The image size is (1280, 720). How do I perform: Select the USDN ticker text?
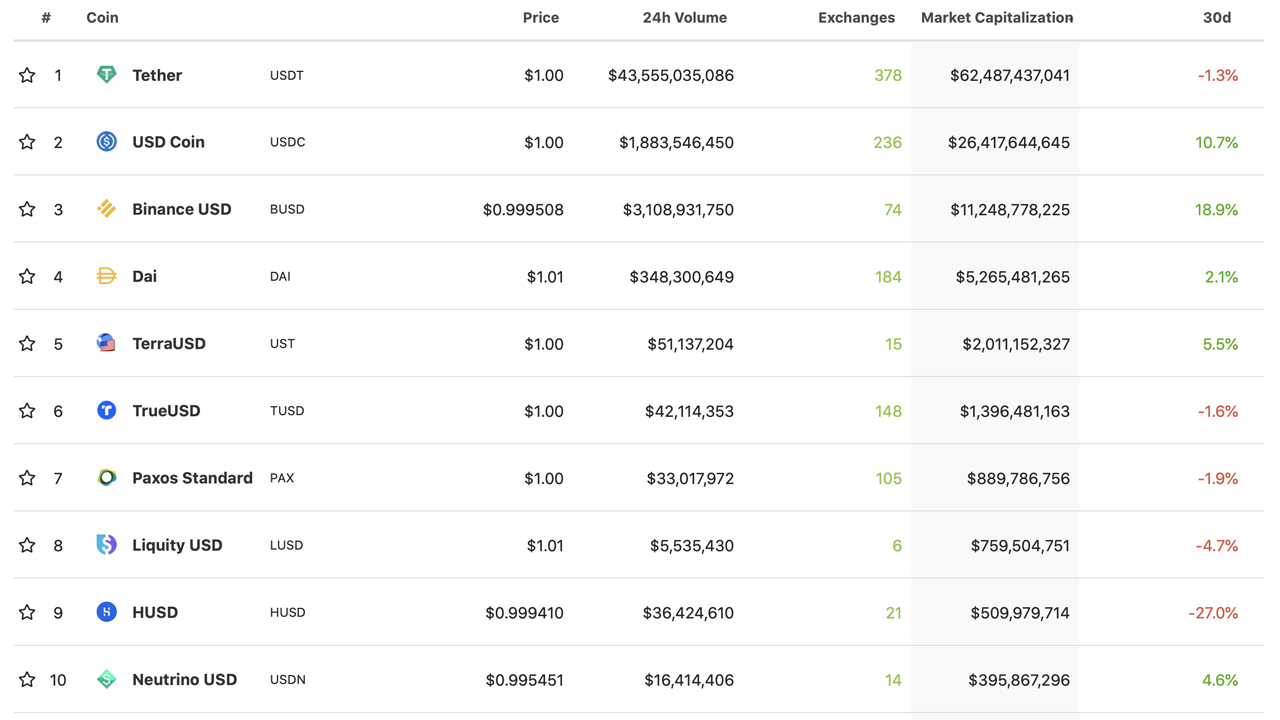[288, 679]
